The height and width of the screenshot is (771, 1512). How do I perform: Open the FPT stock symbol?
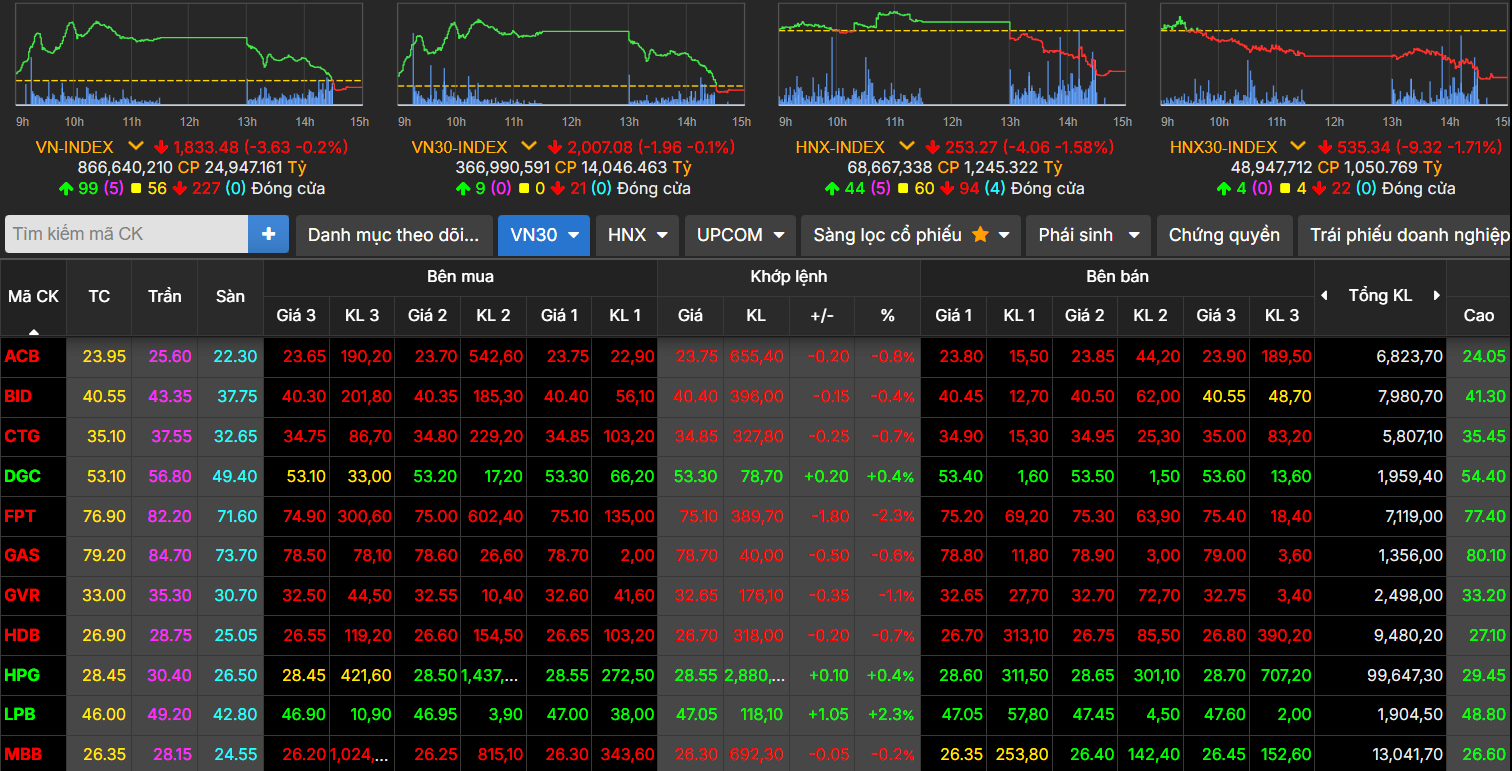coord(20,516)
